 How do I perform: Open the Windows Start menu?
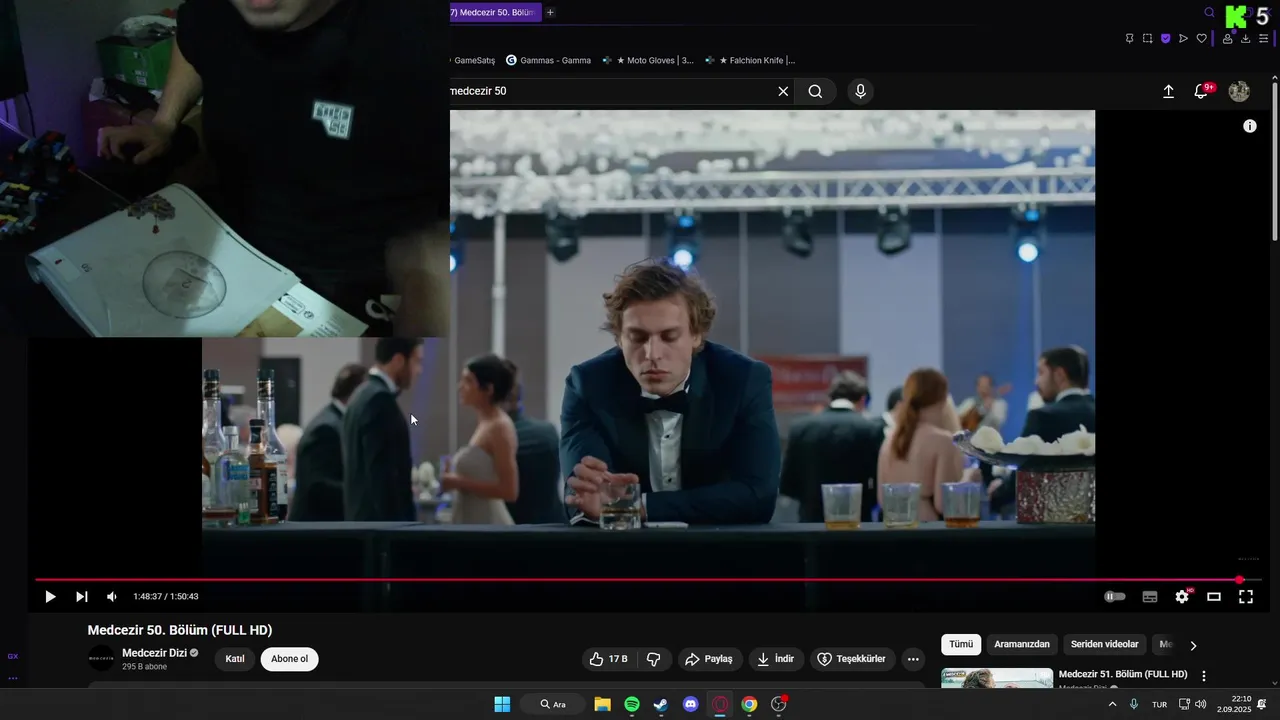pyautogui.click(x=502, y=704)
